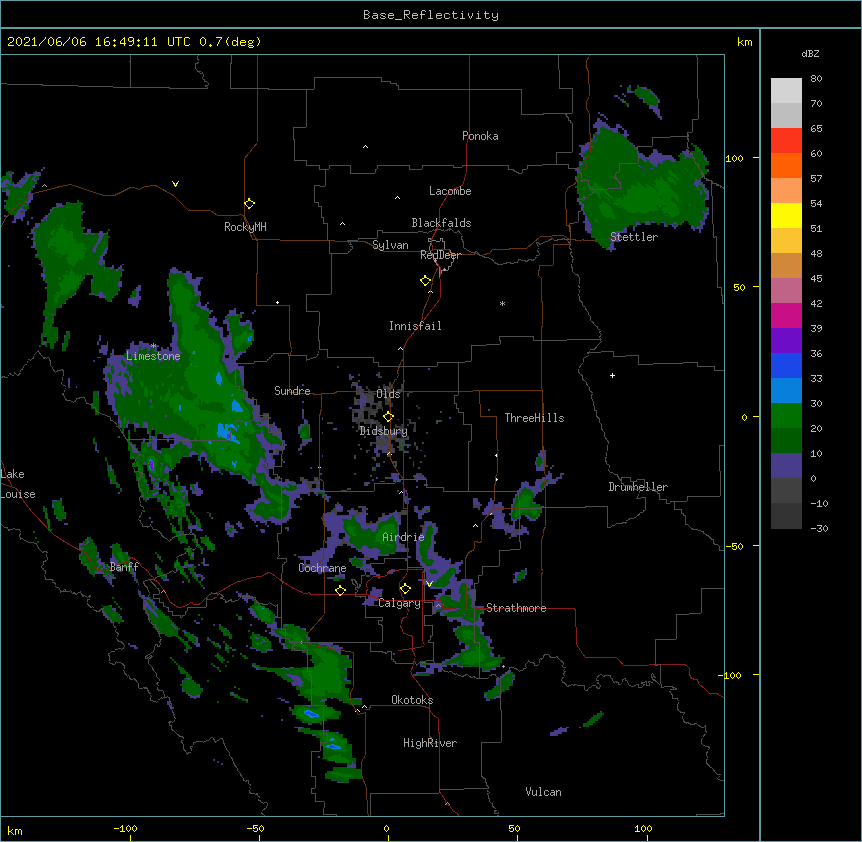Click the Blackfalds label
The width and height of the screenshot is (862, 842).
(441, 223)
